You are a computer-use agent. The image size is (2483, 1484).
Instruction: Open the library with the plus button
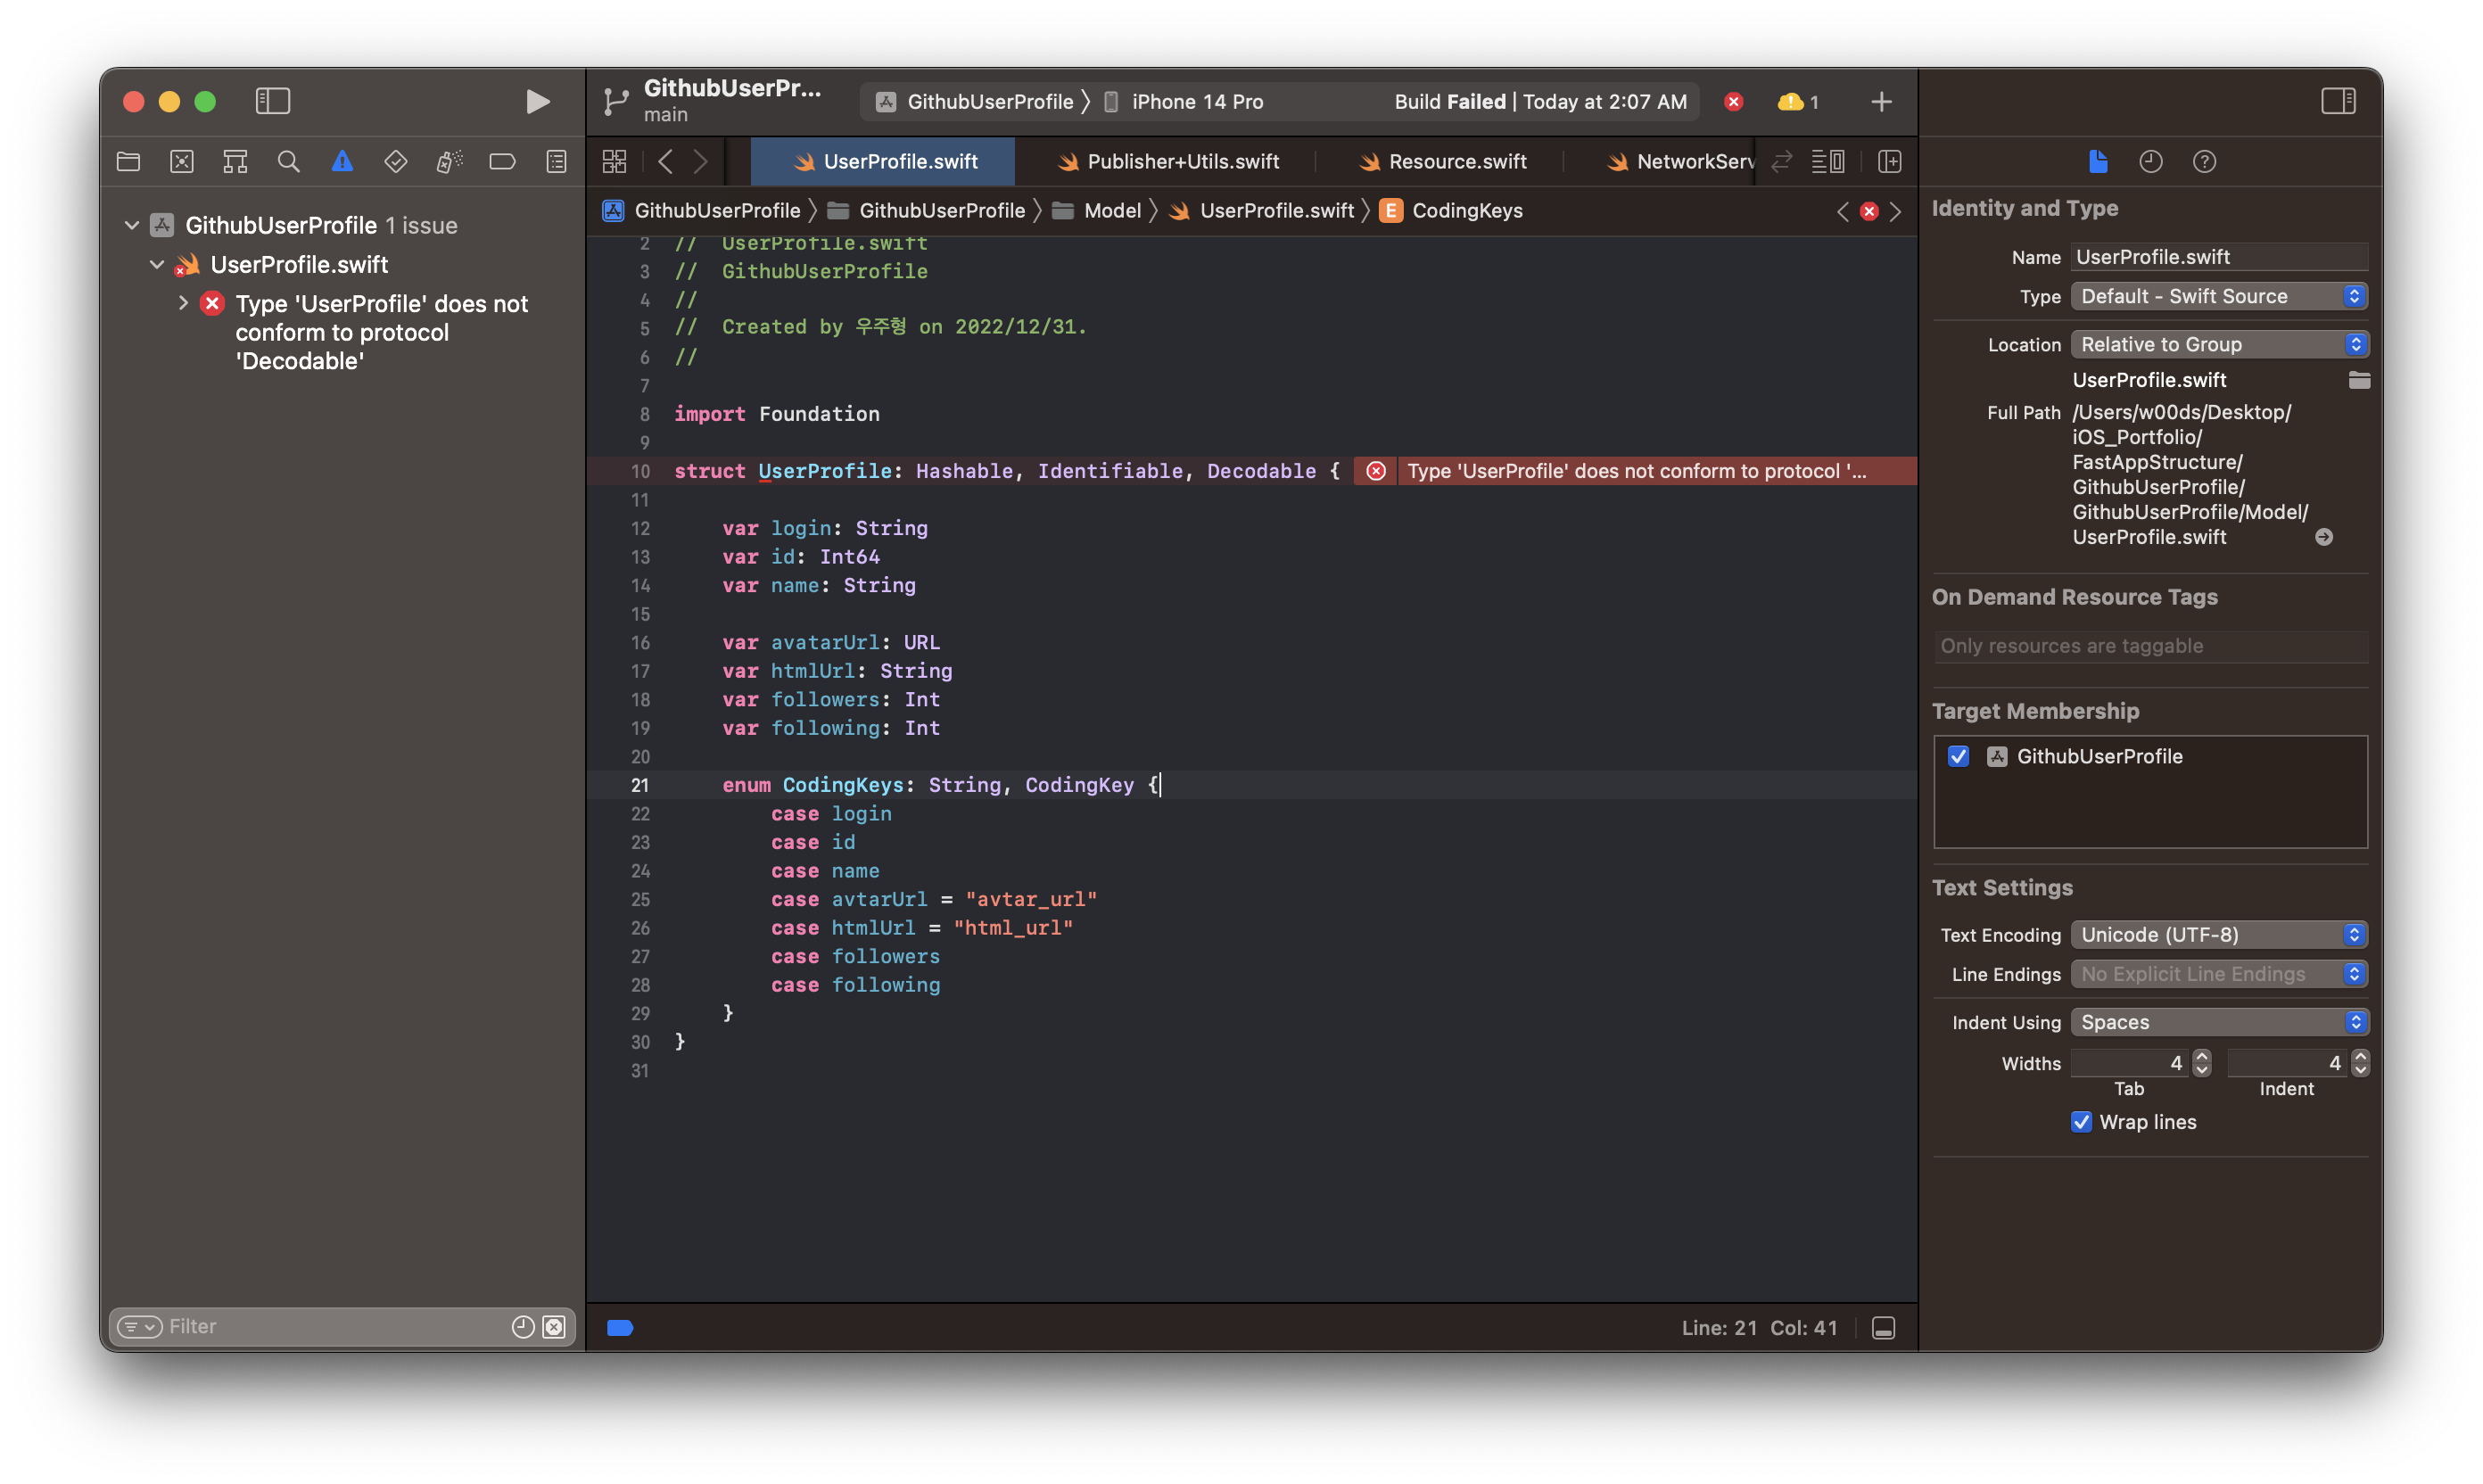click(1881, 101)
